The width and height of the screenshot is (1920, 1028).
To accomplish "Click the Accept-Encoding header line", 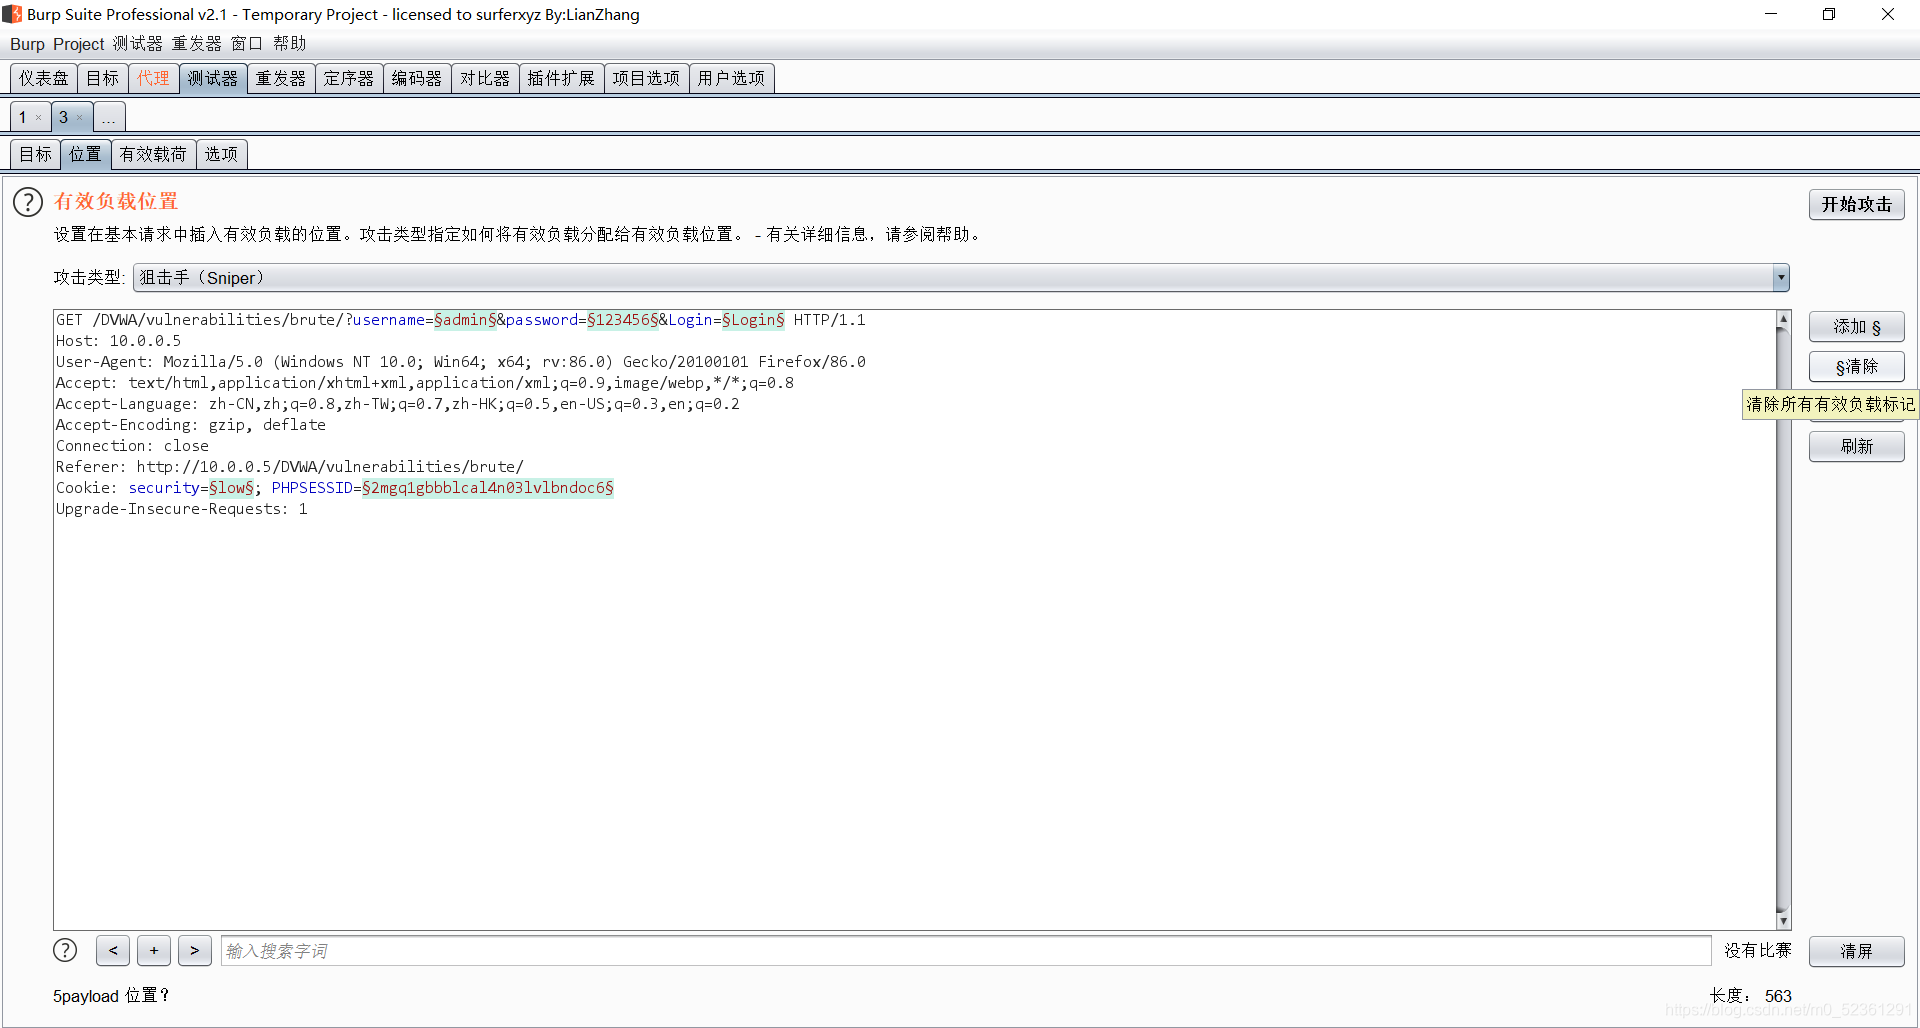I will click(x=190, y=425).
